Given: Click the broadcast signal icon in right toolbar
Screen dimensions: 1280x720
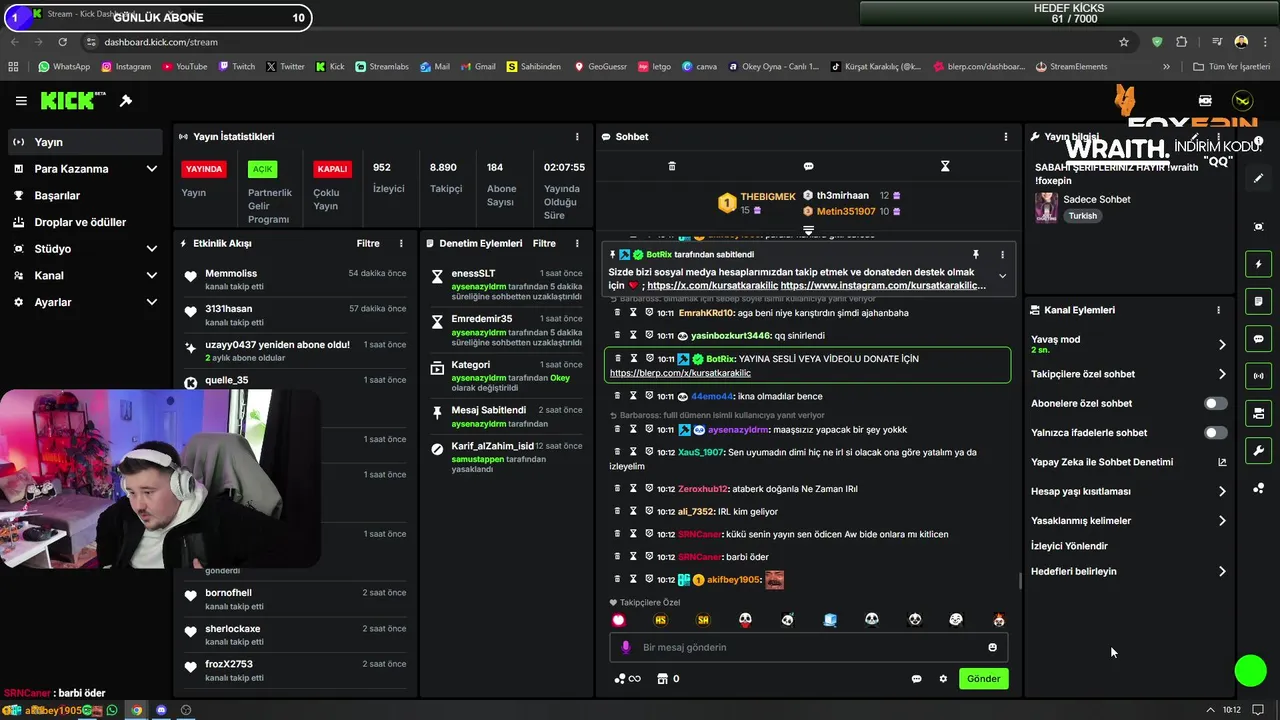Looking at the screenshot, I should click(1258, 376).
